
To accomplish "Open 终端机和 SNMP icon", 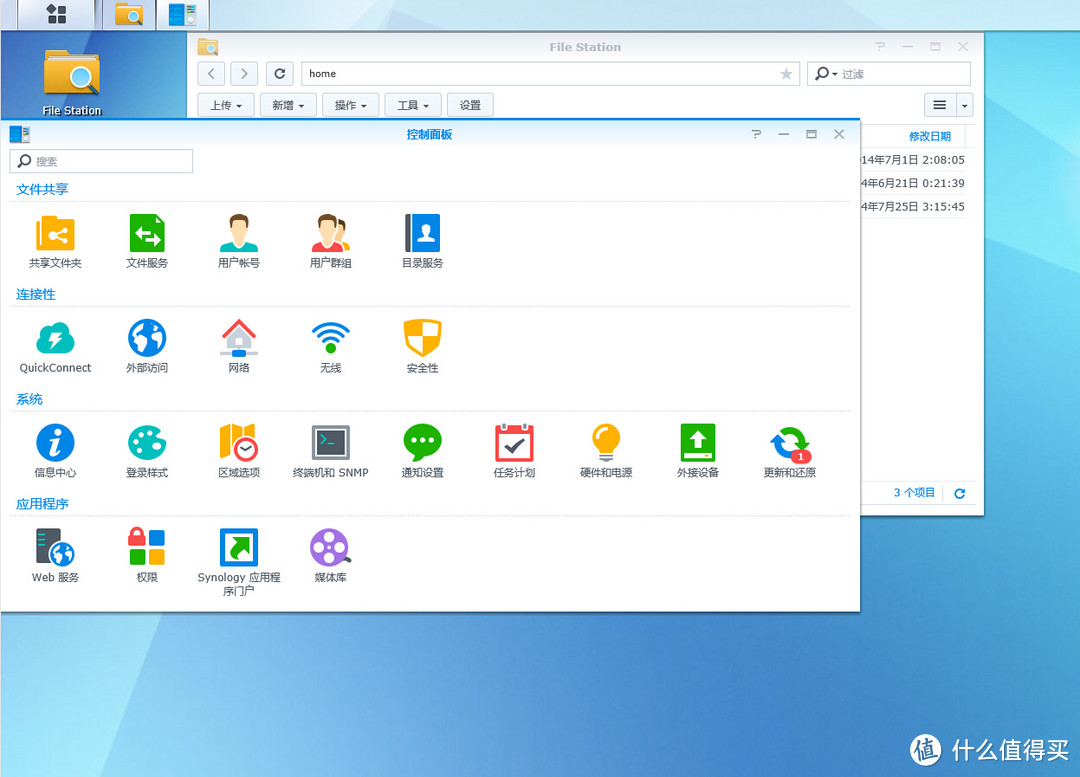I will [331, 450].
